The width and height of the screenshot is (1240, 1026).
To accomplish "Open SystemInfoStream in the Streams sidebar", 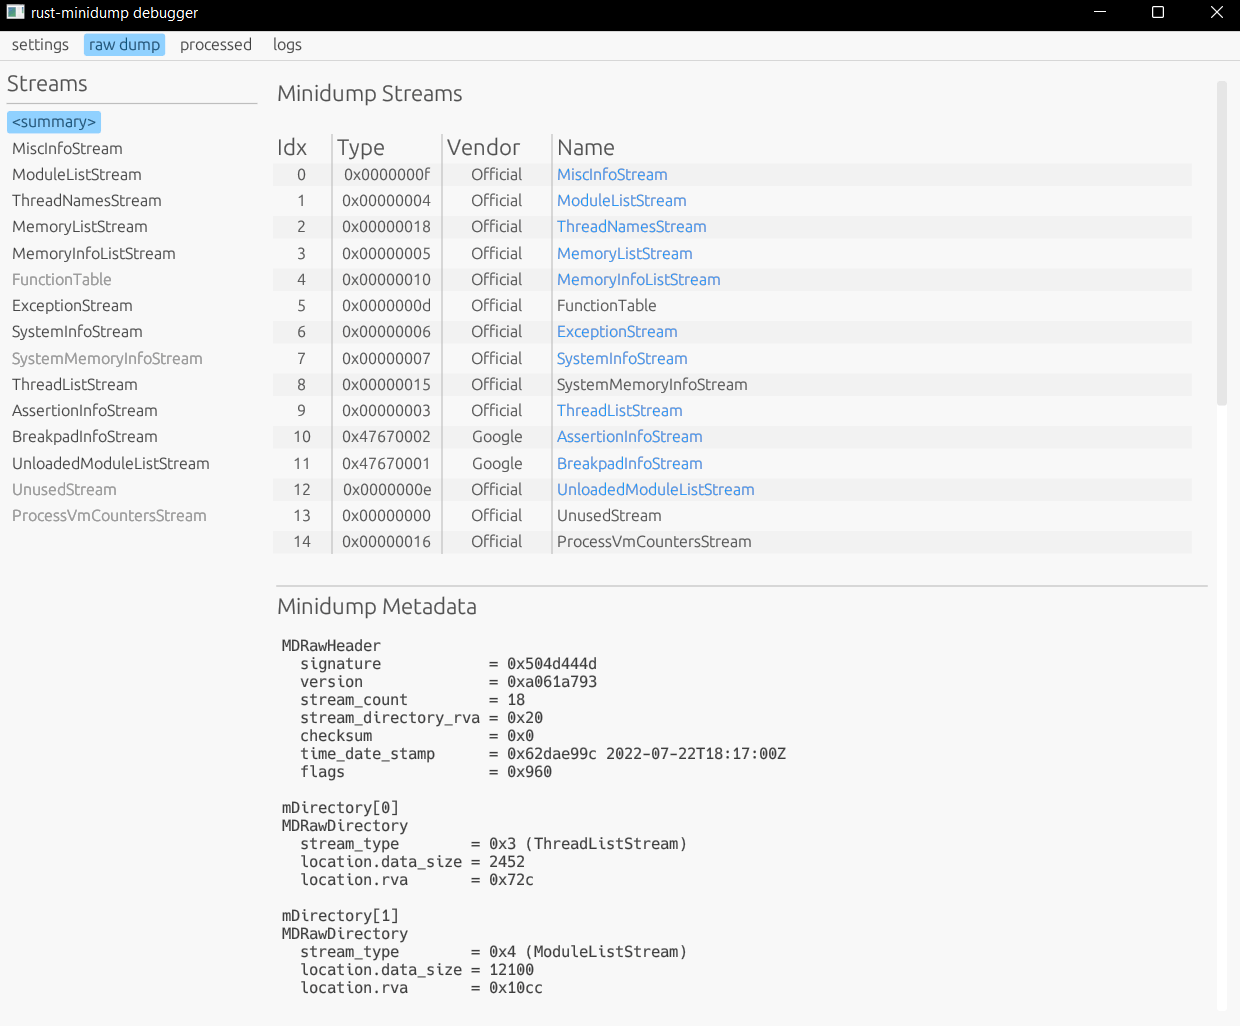I will [77, 331].
